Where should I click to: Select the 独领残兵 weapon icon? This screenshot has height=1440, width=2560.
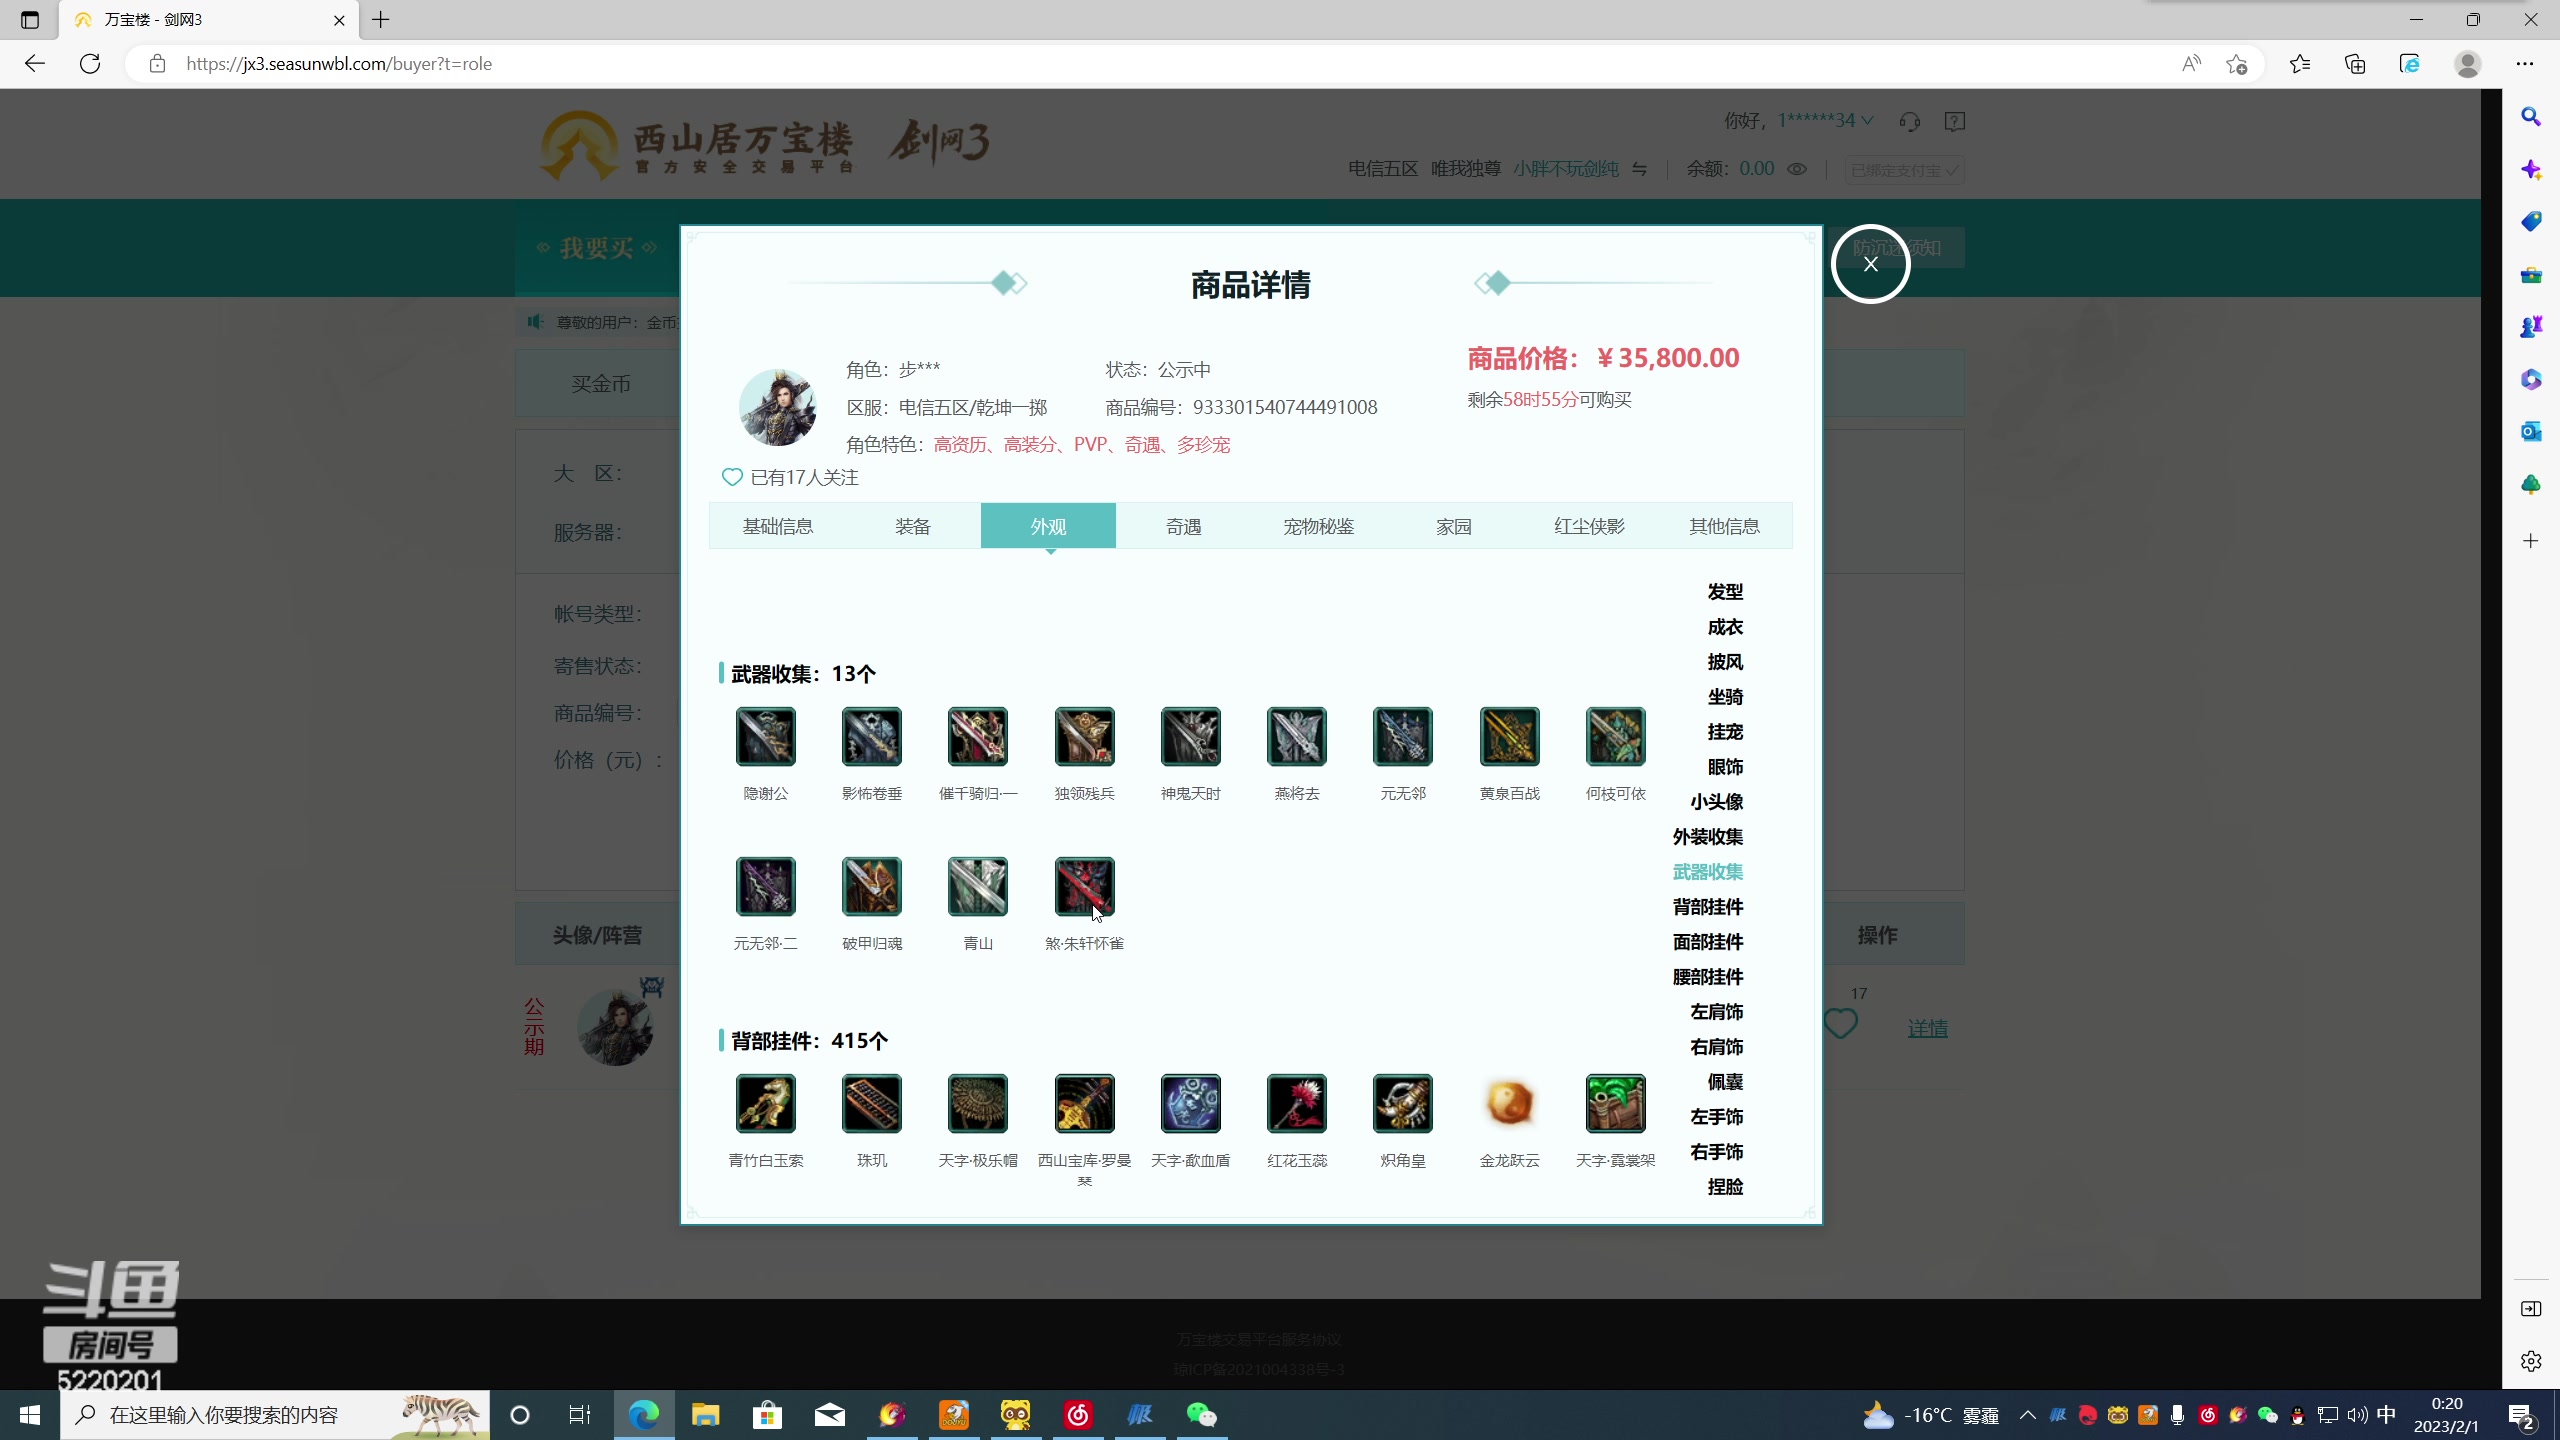pyautogui.click(x=1084, y=736)
